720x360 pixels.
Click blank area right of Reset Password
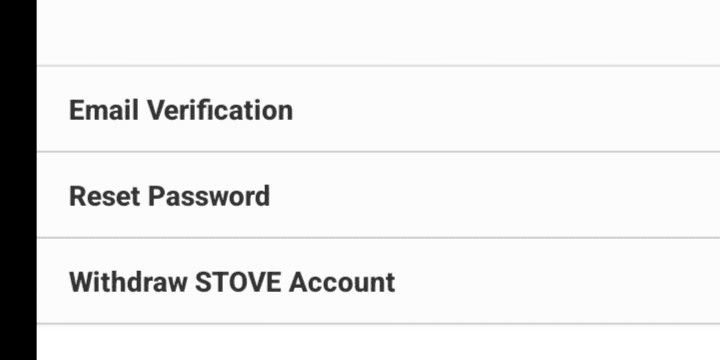pos(496,195)
